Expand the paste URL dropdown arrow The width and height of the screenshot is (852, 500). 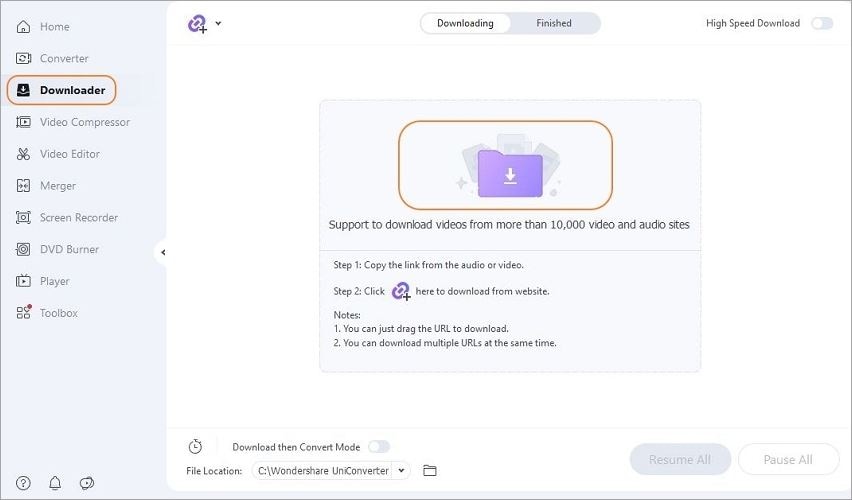[x=218, y=23]
